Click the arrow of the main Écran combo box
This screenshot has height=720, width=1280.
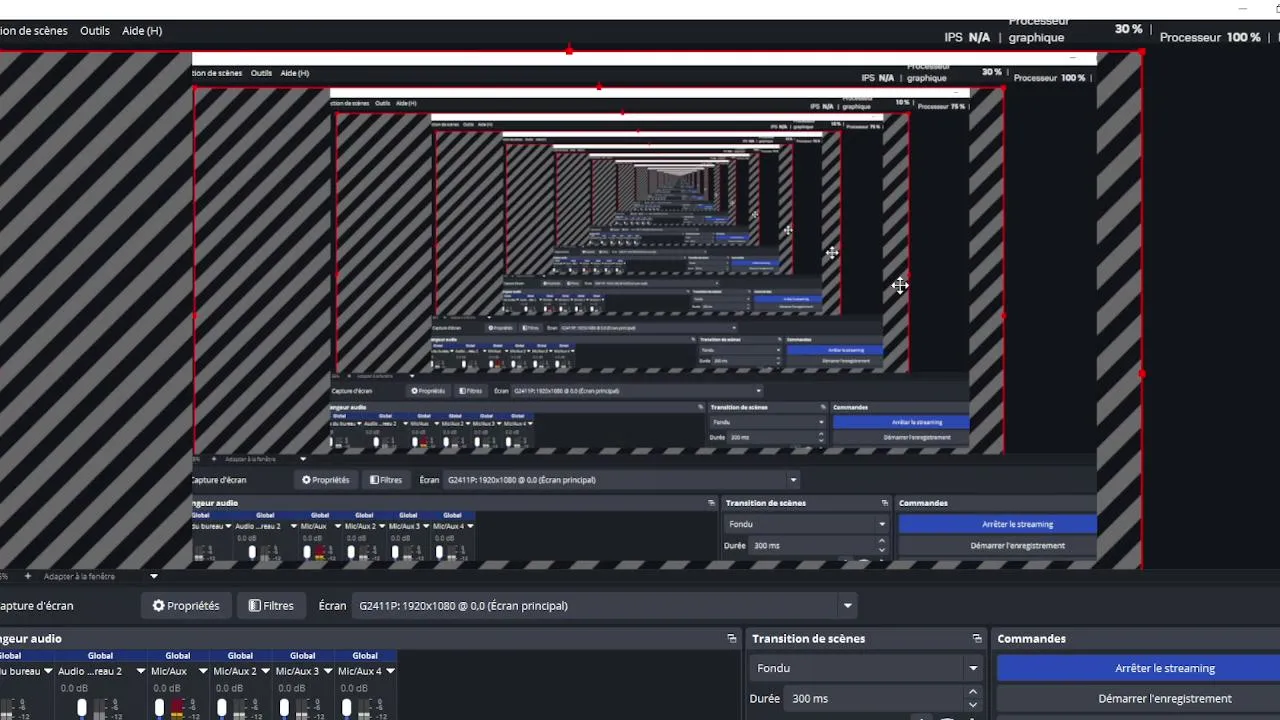(x=847, y=606)
